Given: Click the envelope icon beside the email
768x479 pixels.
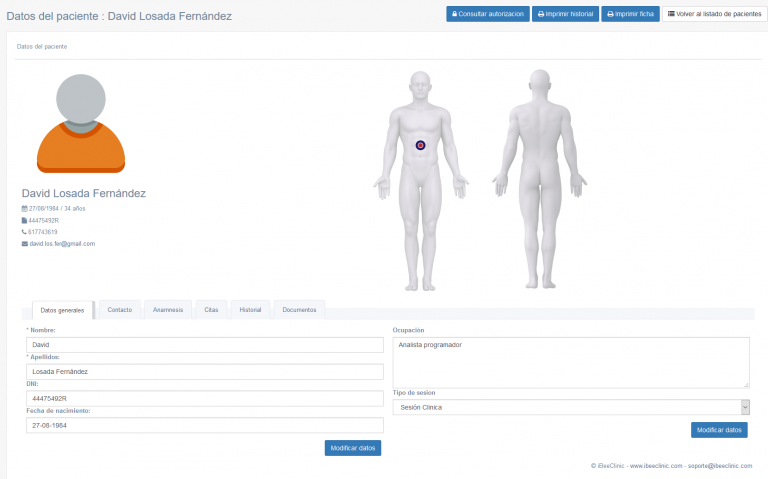Looking at the screenshot, I should pos(25,243).
